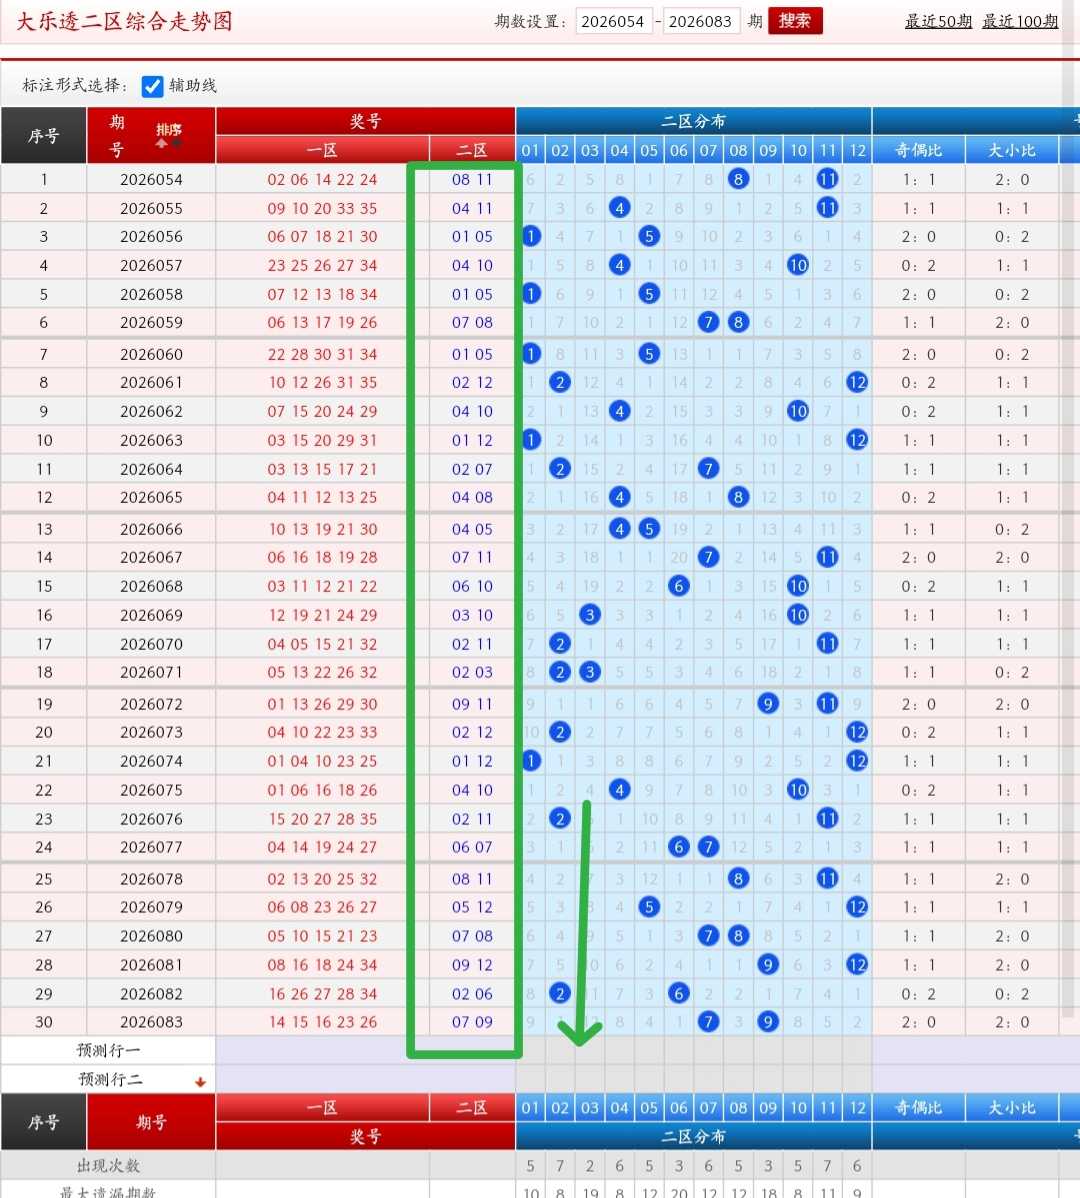Click blue ball 05 in row 2026079

click(x=648, y=907)
